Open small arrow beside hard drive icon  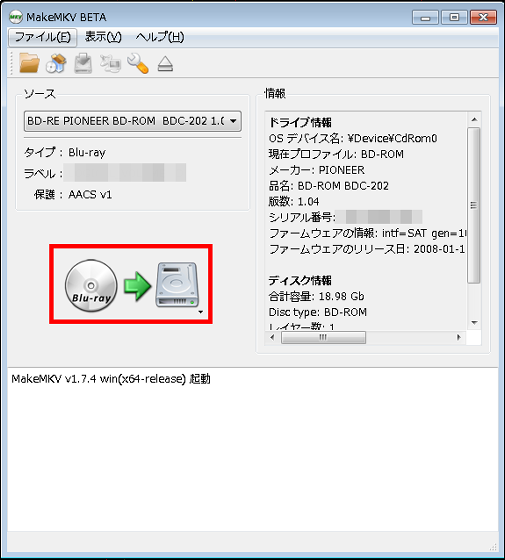(x=200, y=312)
